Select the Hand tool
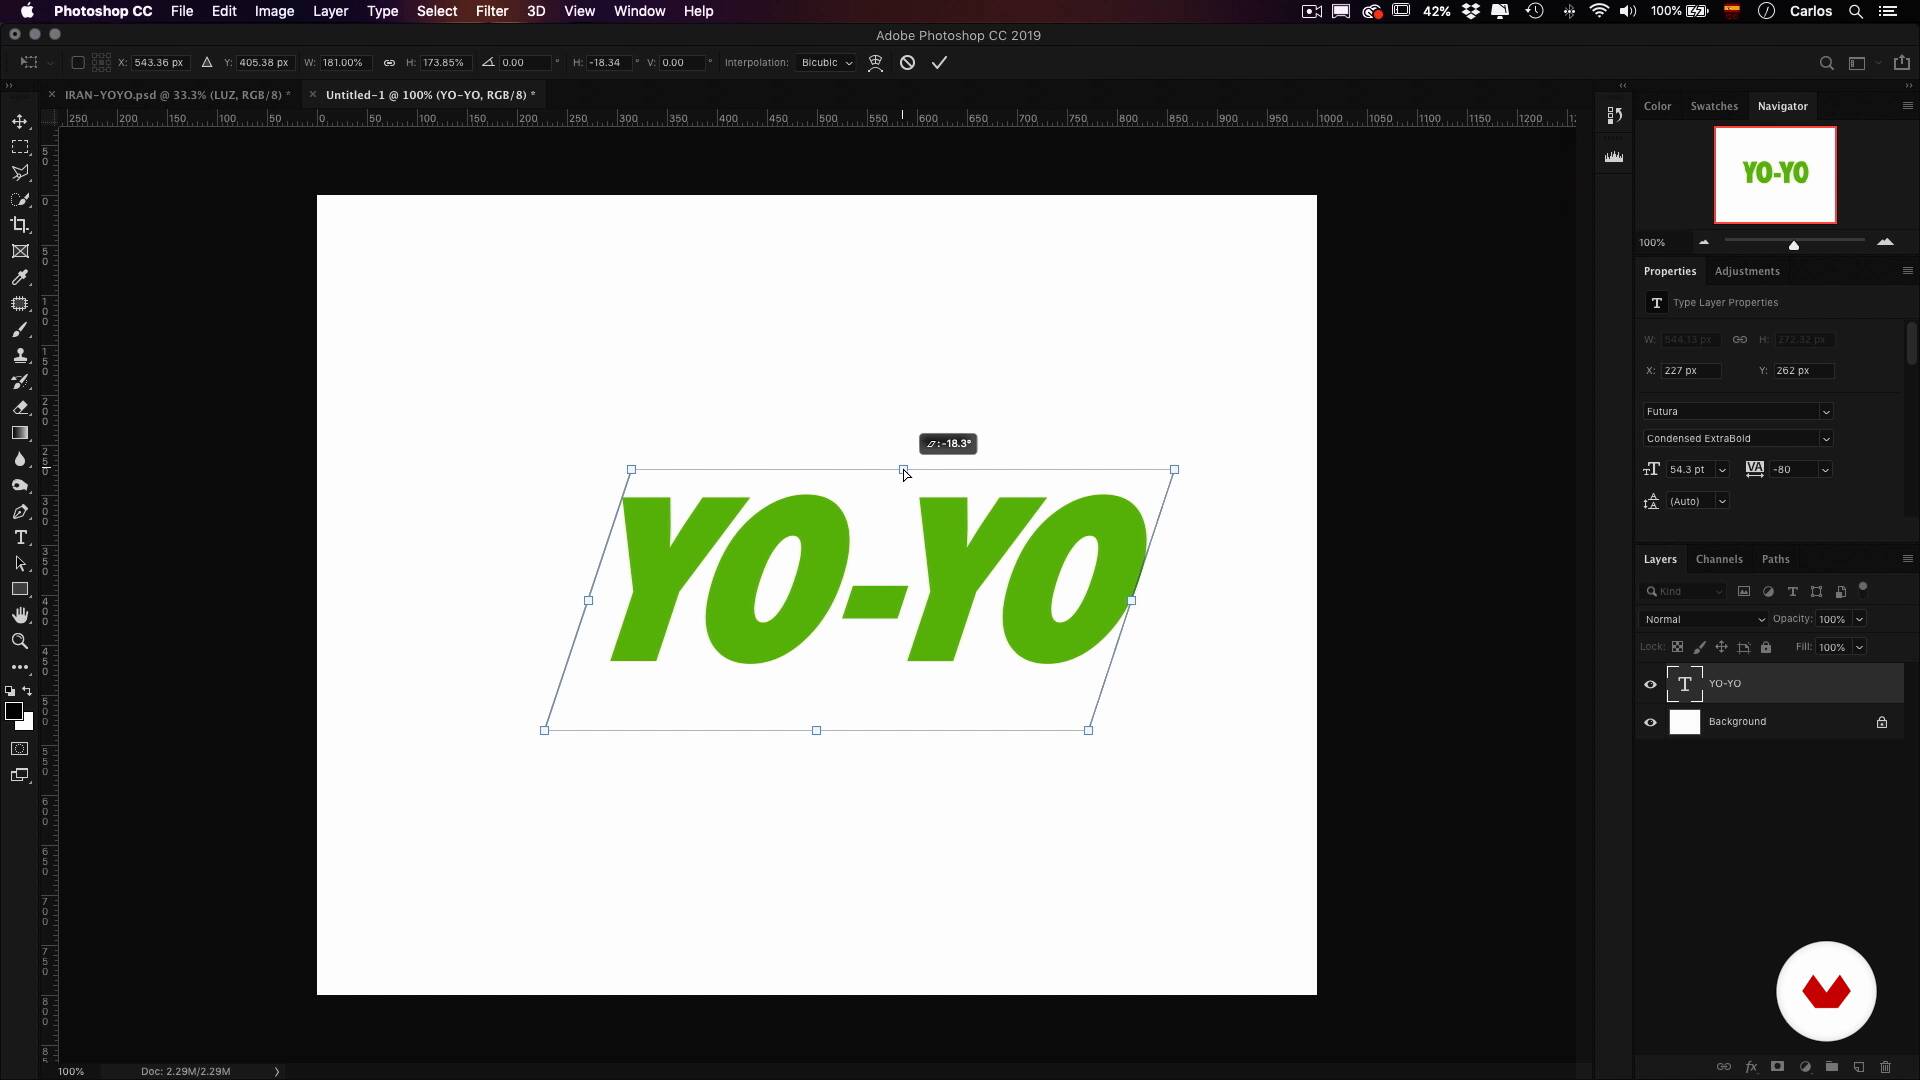 20,616
